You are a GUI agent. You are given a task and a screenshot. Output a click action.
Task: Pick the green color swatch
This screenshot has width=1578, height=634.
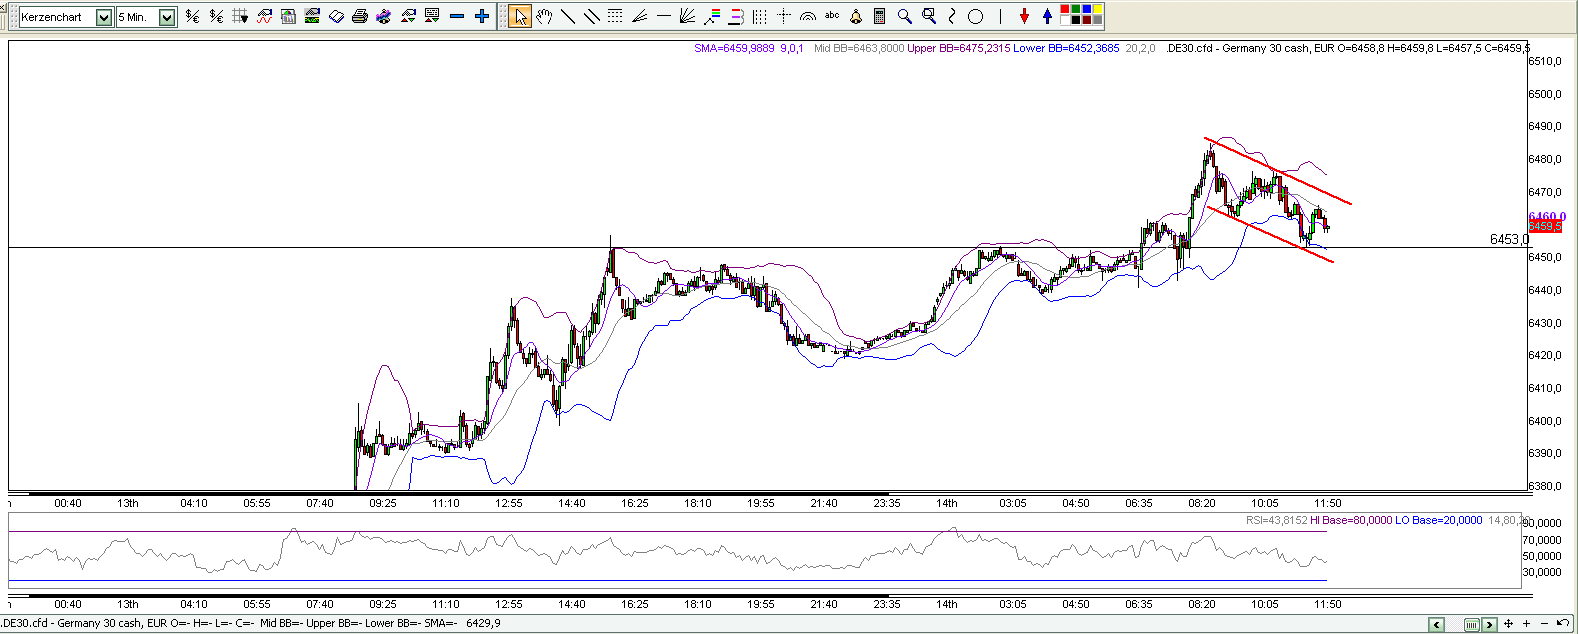tap(1076, 9)
